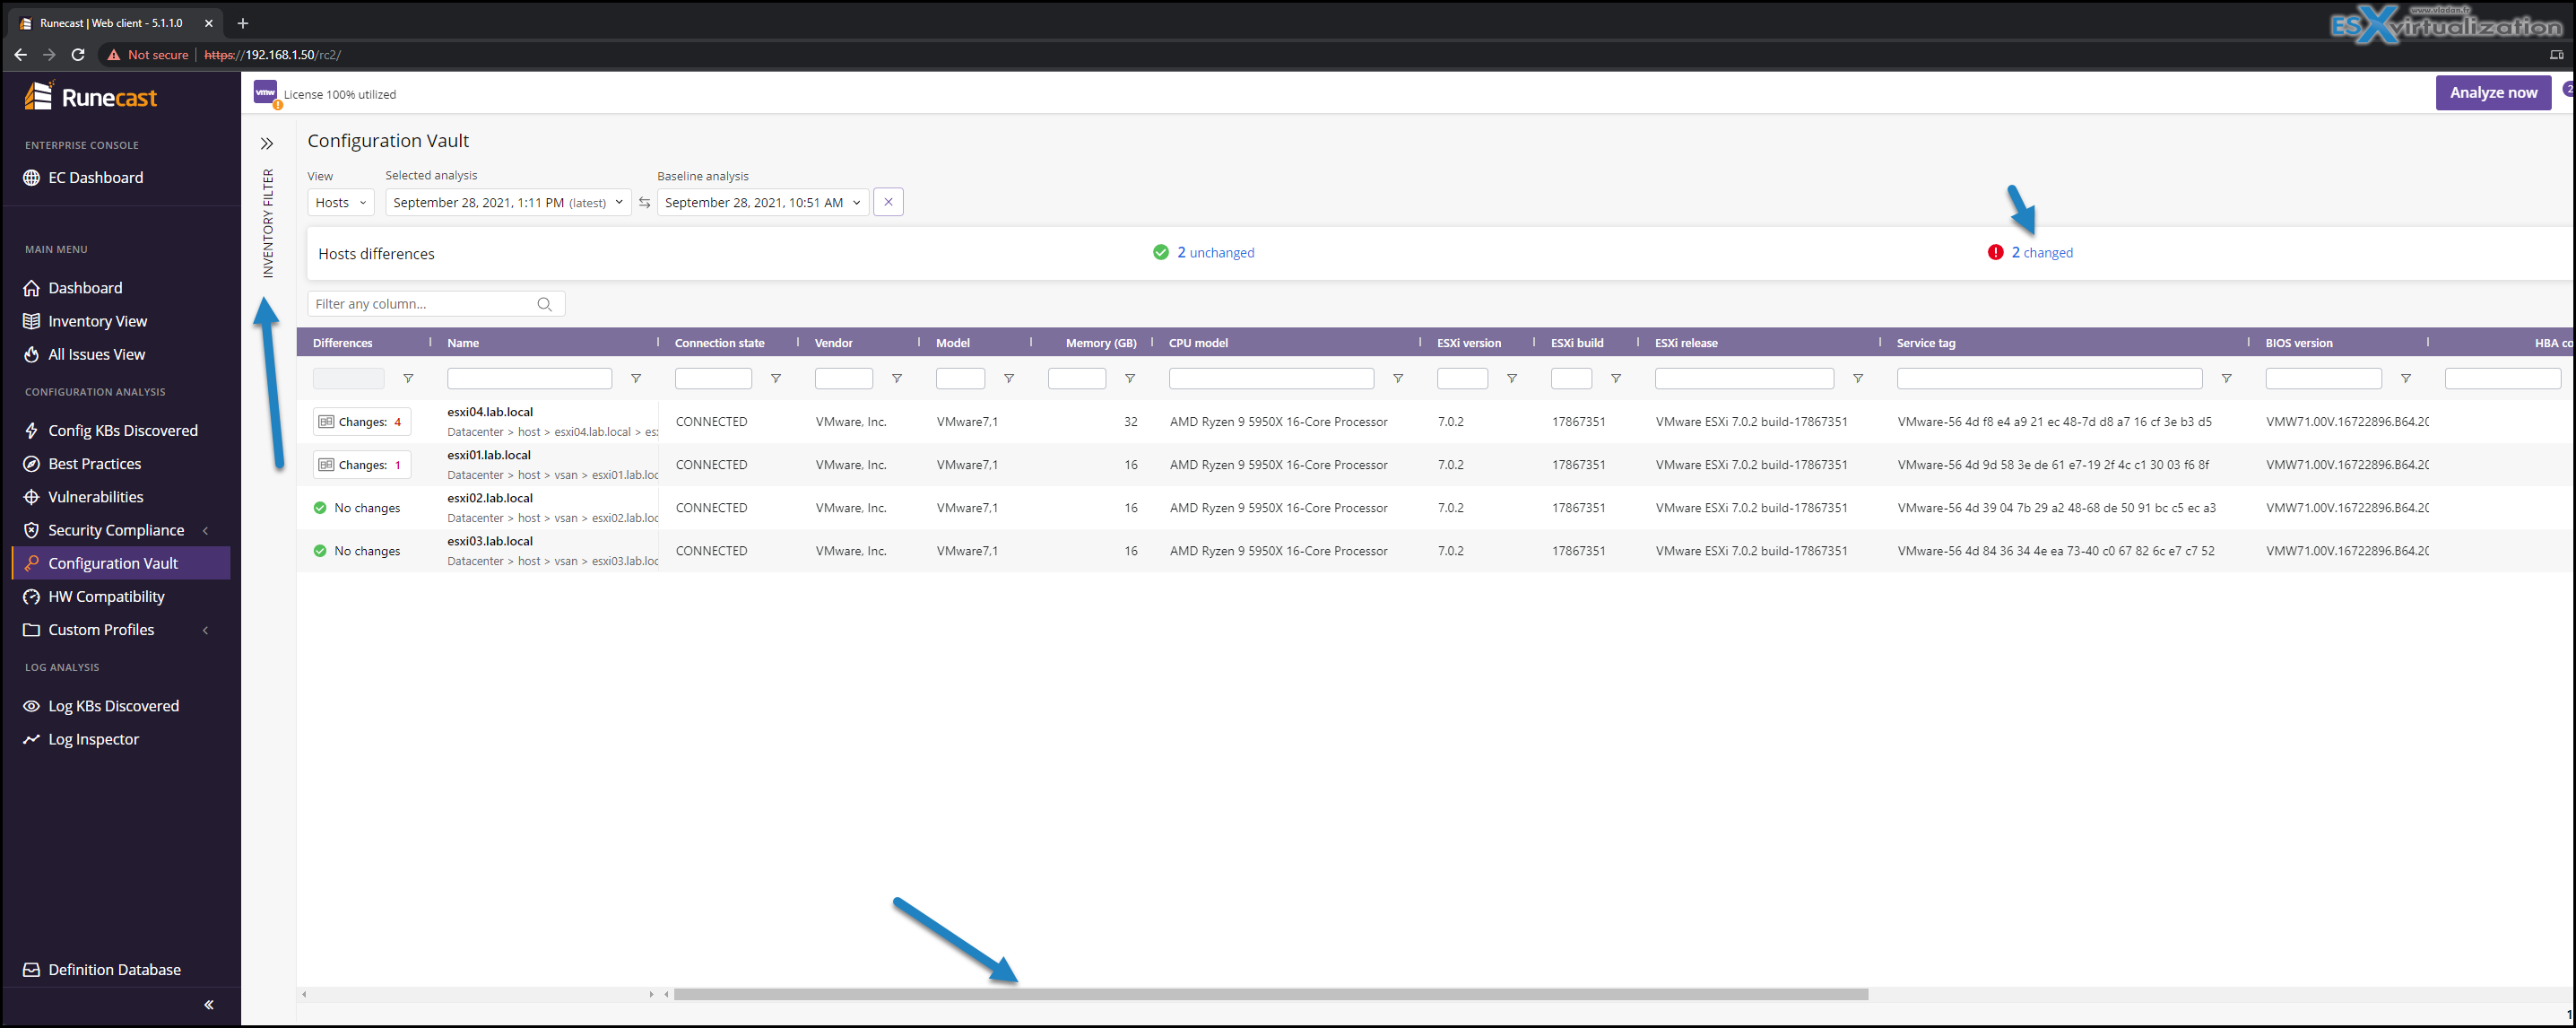This screenshot has height=1028, width=2576.
Task: Click filter funnel for CPU model column
Action: click(1398, 379)
